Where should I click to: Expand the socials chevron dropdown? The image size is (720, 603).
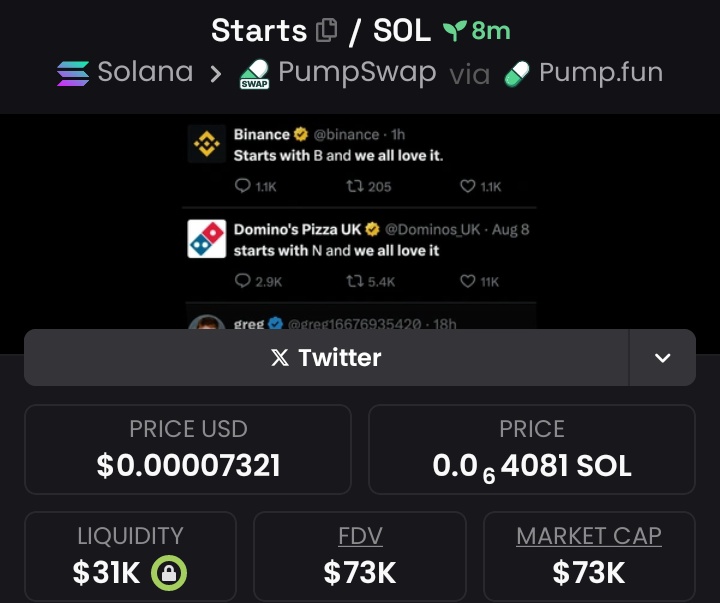click(x=662, y=357)
